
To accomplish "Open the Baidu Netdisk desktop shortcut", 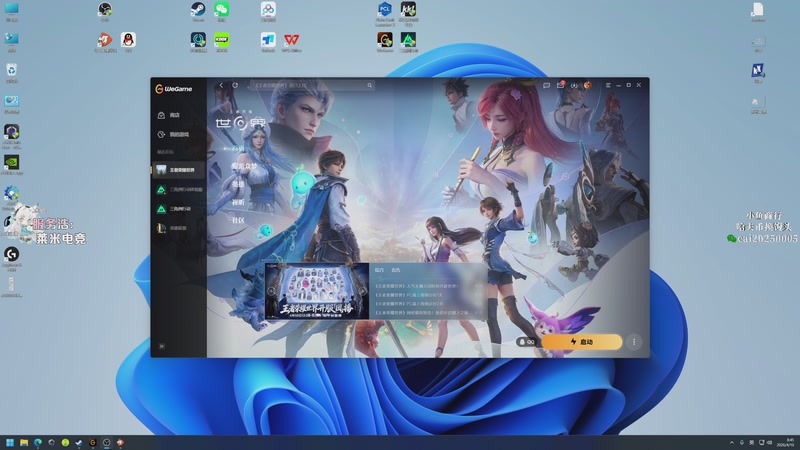I will coord(268,10).
